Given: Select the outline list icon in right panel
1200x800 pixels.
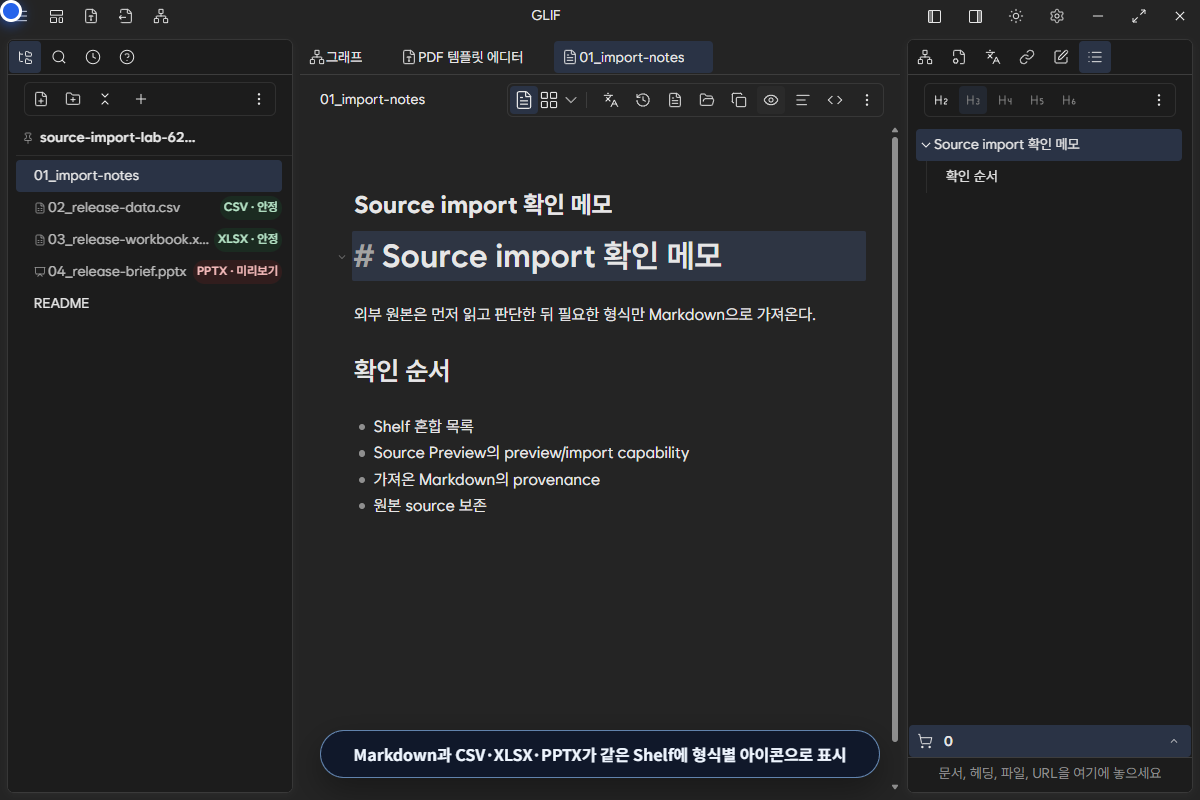Looking at the screenshot, I should coord(1095,57).
